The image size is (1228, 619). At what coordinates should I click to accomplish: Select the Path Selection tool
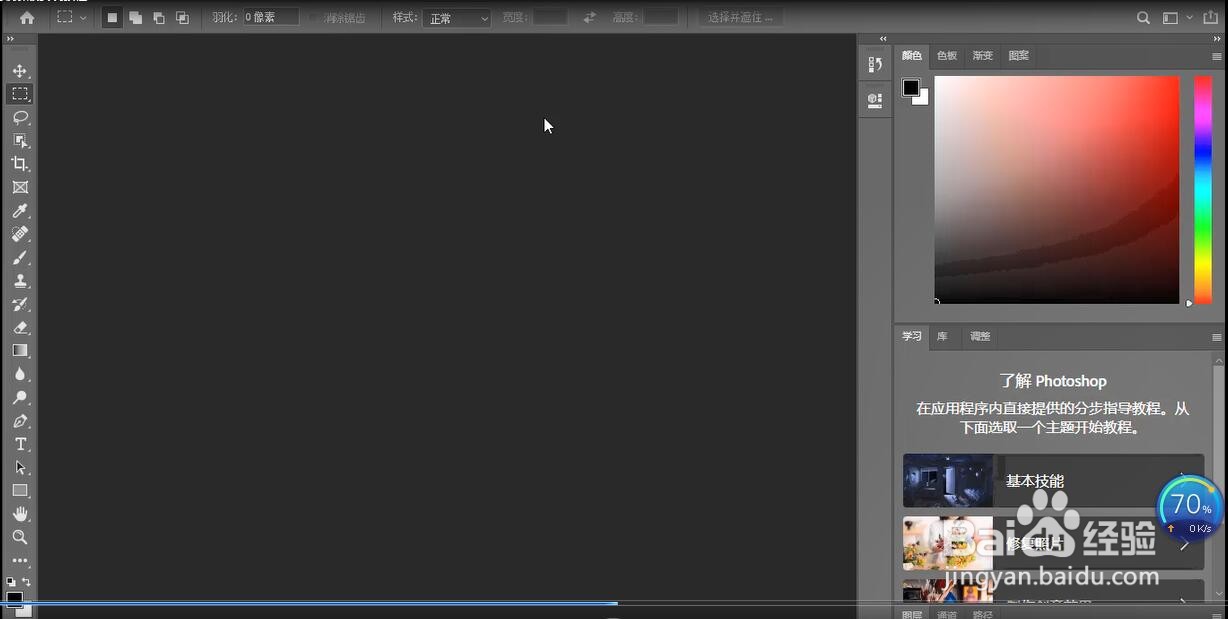[20, 467]
